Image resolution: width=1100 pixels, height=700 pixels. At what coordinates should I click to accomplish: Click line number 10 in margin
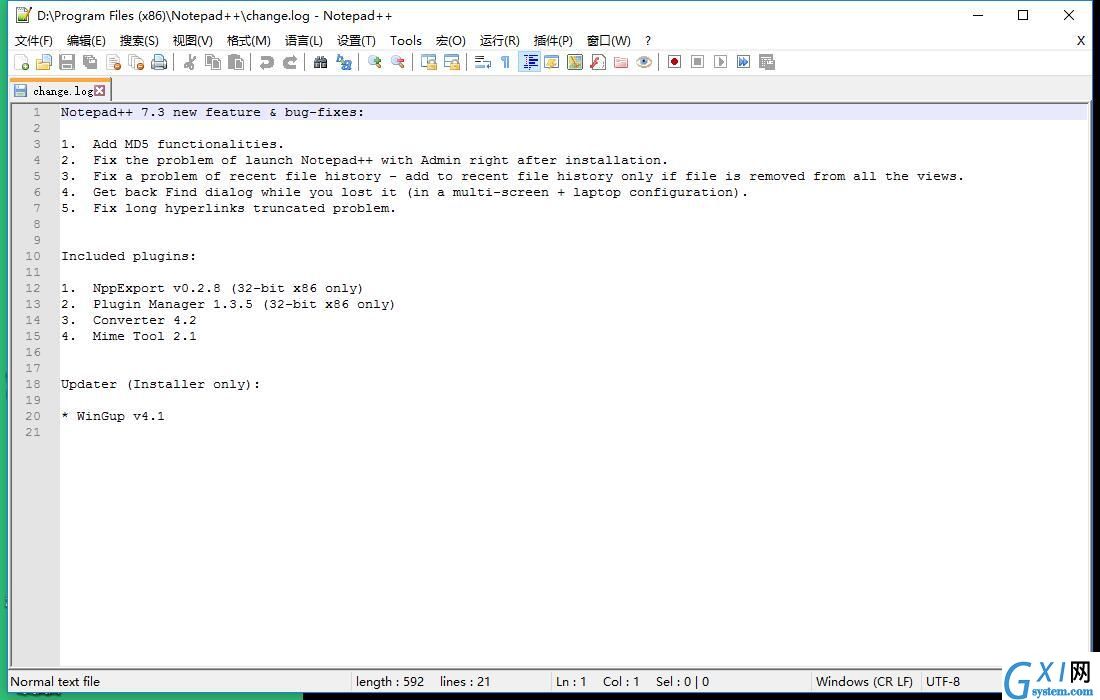33,257
